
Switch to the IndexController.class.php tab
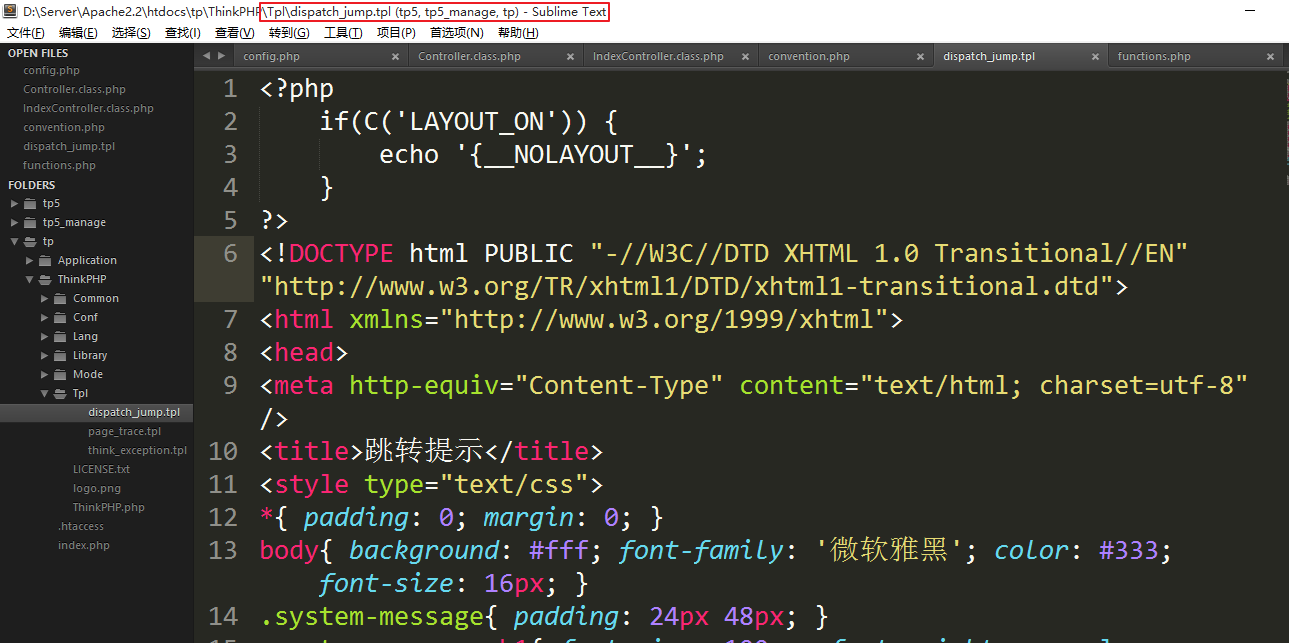pos(657,57)
